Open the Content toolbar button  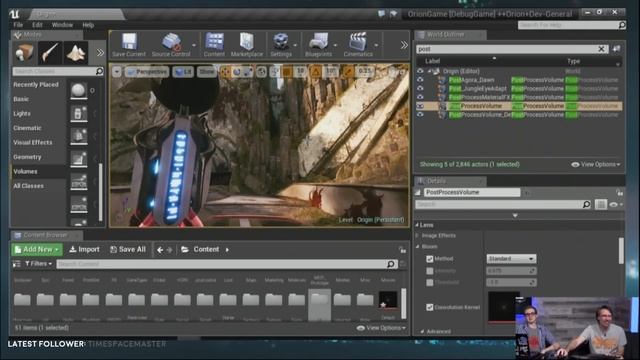(x=214, y=44)
